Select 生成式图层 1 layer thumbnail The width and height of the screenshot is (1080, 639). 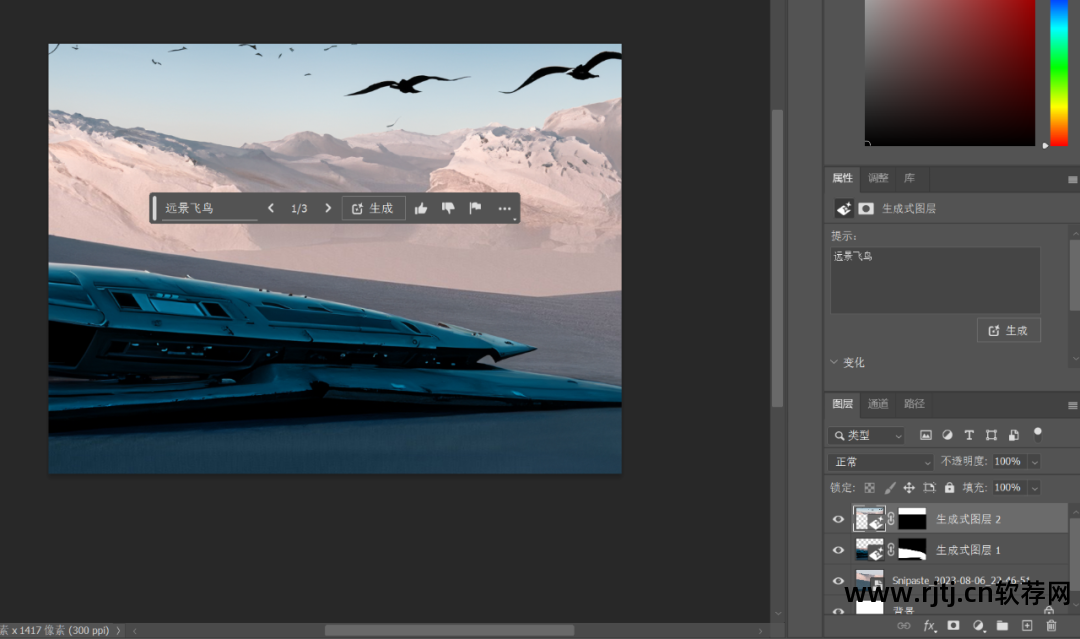869,550
